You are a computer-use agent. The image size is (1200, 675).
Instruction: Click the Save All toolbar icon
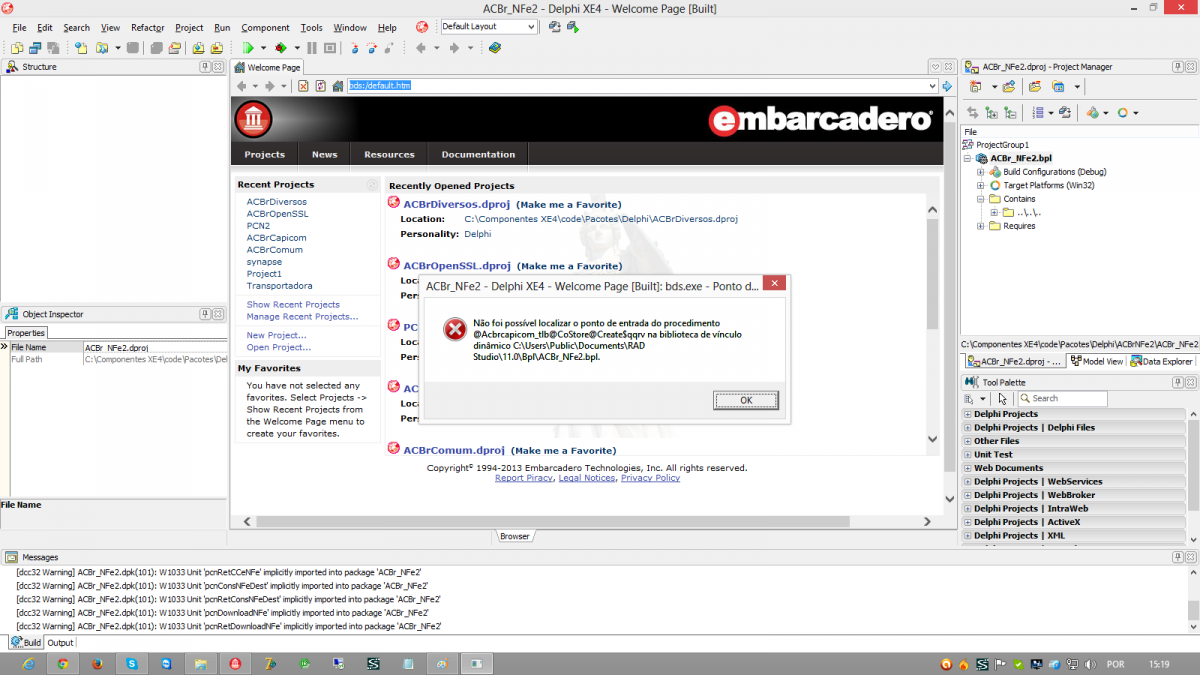(157, 48)
